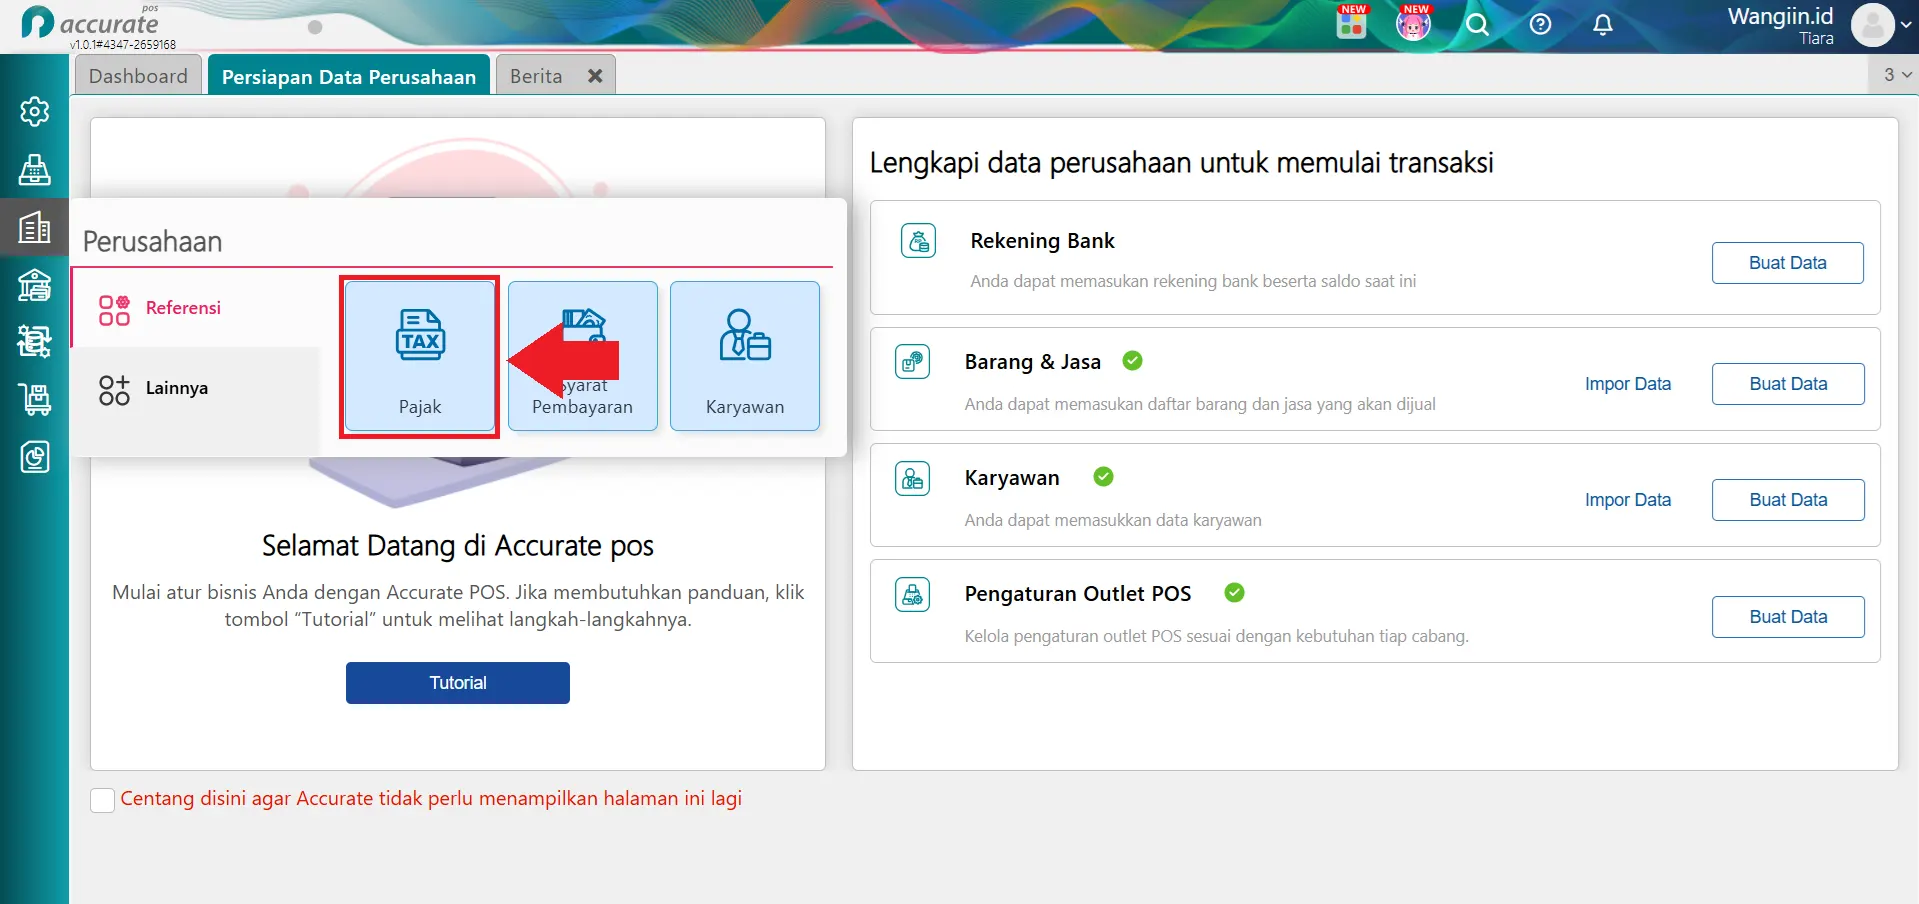Check the 'Centang disini' checkbox
This screenshot has height=904, width=1919.
[x=102, y=800]
